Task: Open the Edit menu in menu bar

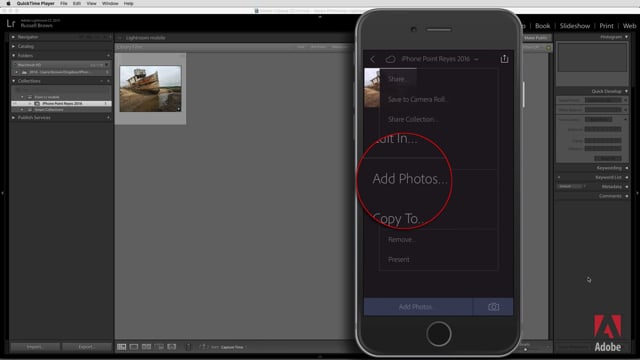Action: click(77, 3)
